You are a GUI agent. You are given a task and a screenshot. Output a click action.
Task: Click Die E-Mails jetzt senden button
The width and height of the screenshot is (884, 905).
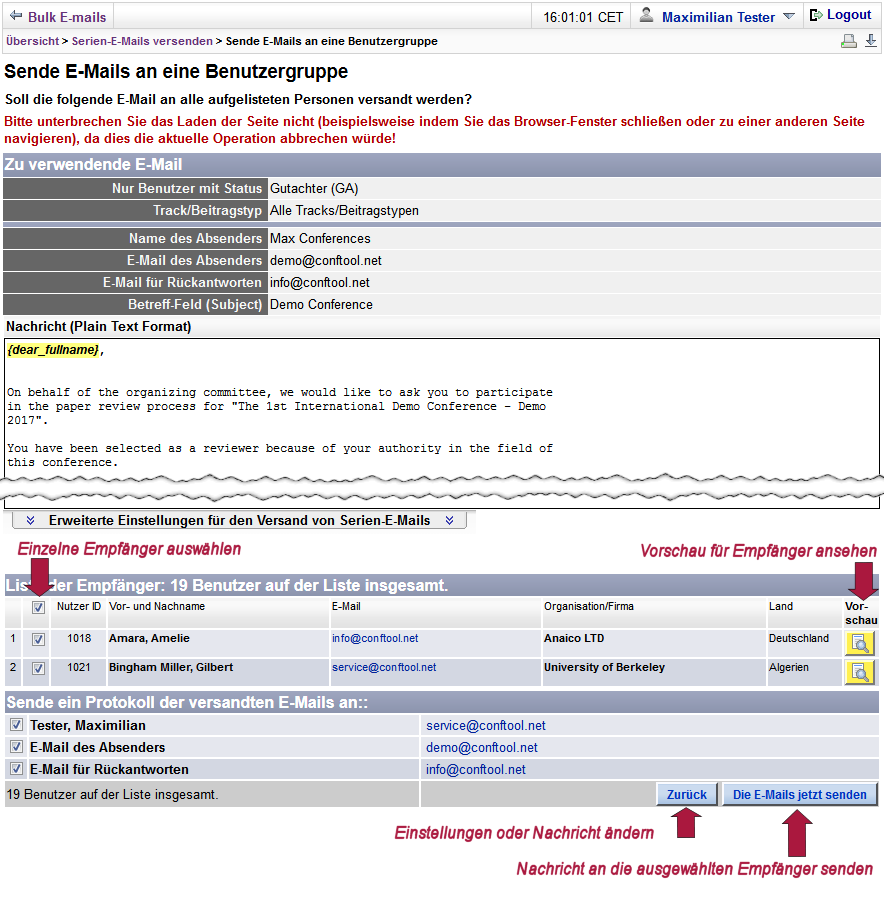(800, 795)
